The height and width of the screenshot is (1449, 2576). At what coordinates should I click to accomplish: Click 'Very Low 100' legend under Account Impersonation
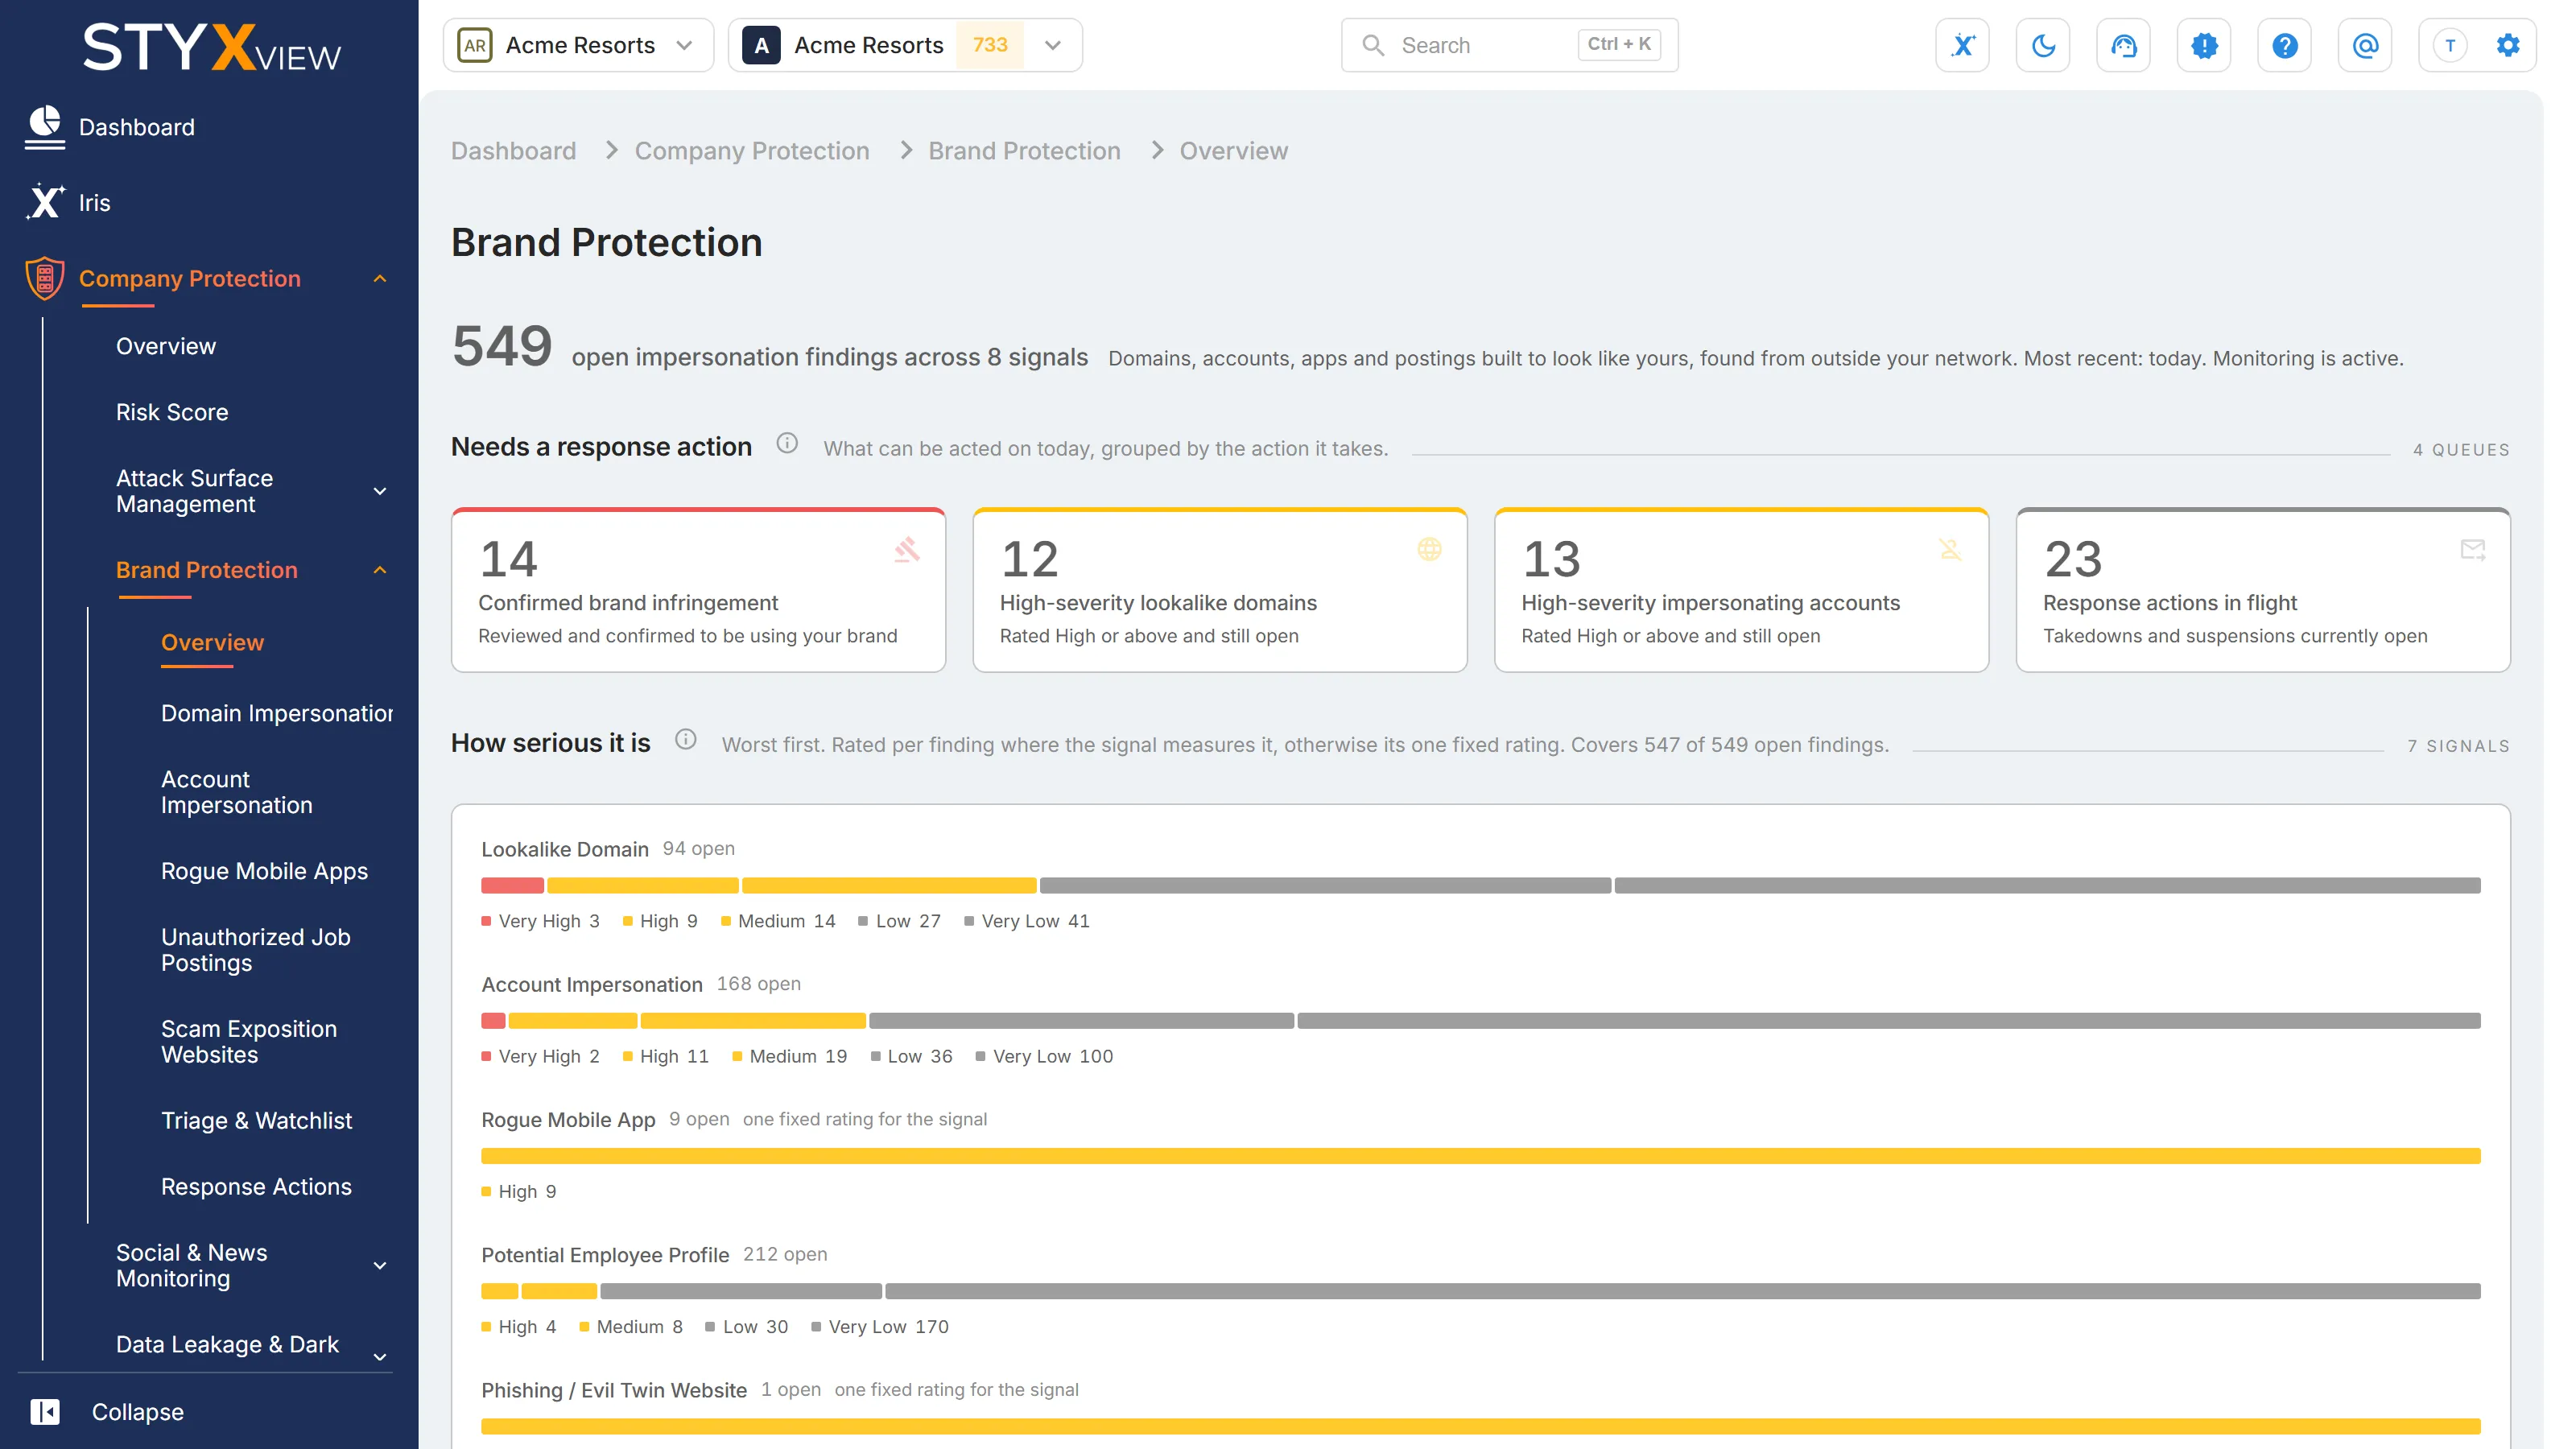tap(1044, 1056)
